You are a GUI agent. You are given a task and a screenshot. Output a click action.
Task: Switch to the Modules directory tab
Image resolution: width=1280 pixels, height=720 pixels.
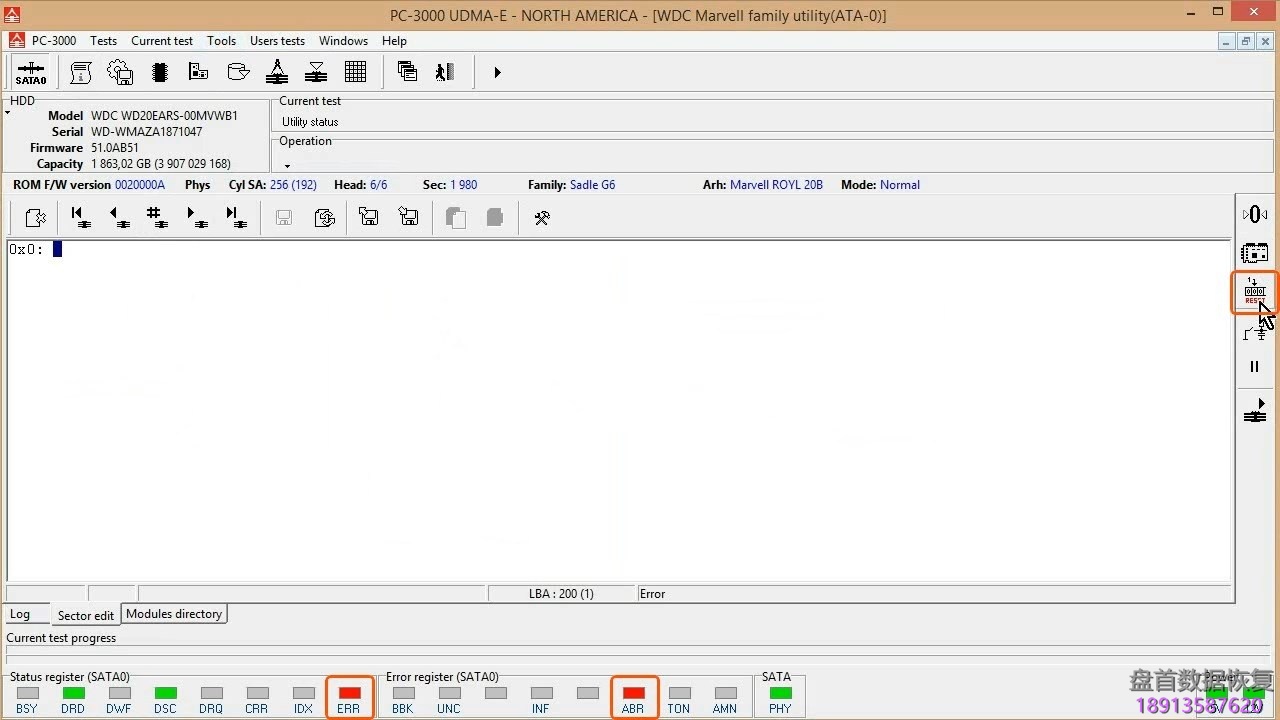[x=174, y=614]
